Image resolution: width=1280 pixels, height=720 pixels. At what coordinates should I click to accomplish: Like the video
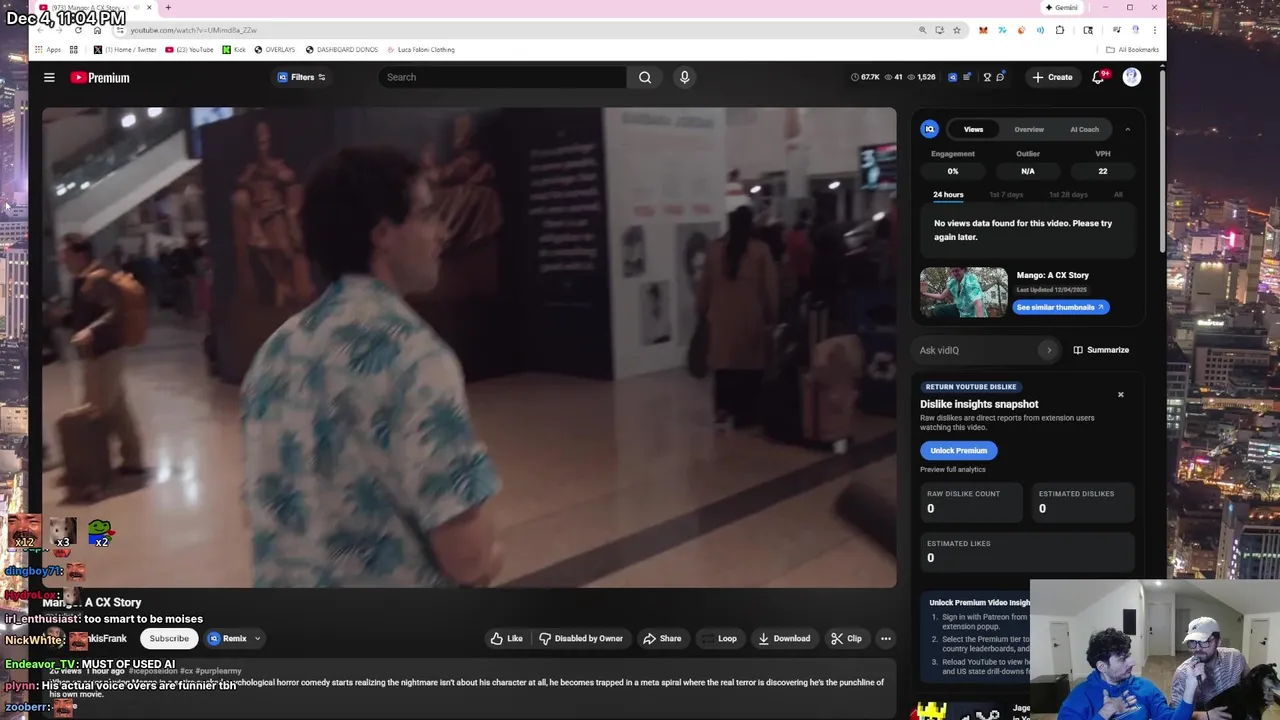tap(506, 638)
